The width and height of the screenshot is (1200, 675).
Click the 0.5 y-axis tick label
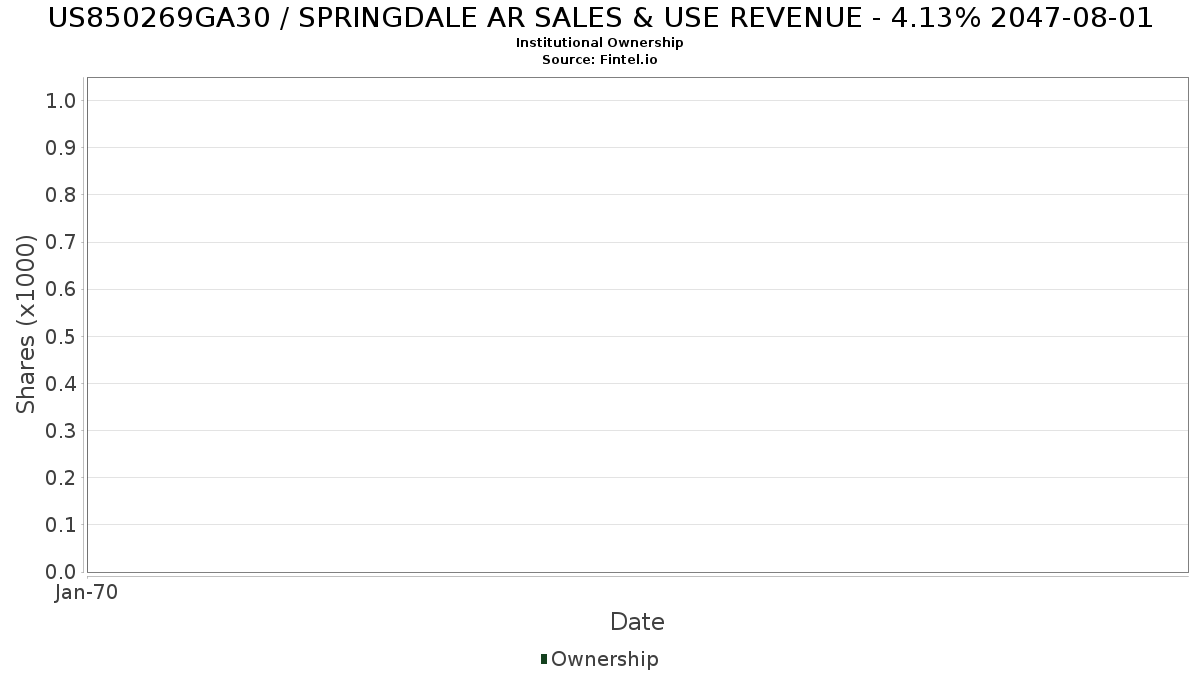(61, 336)
